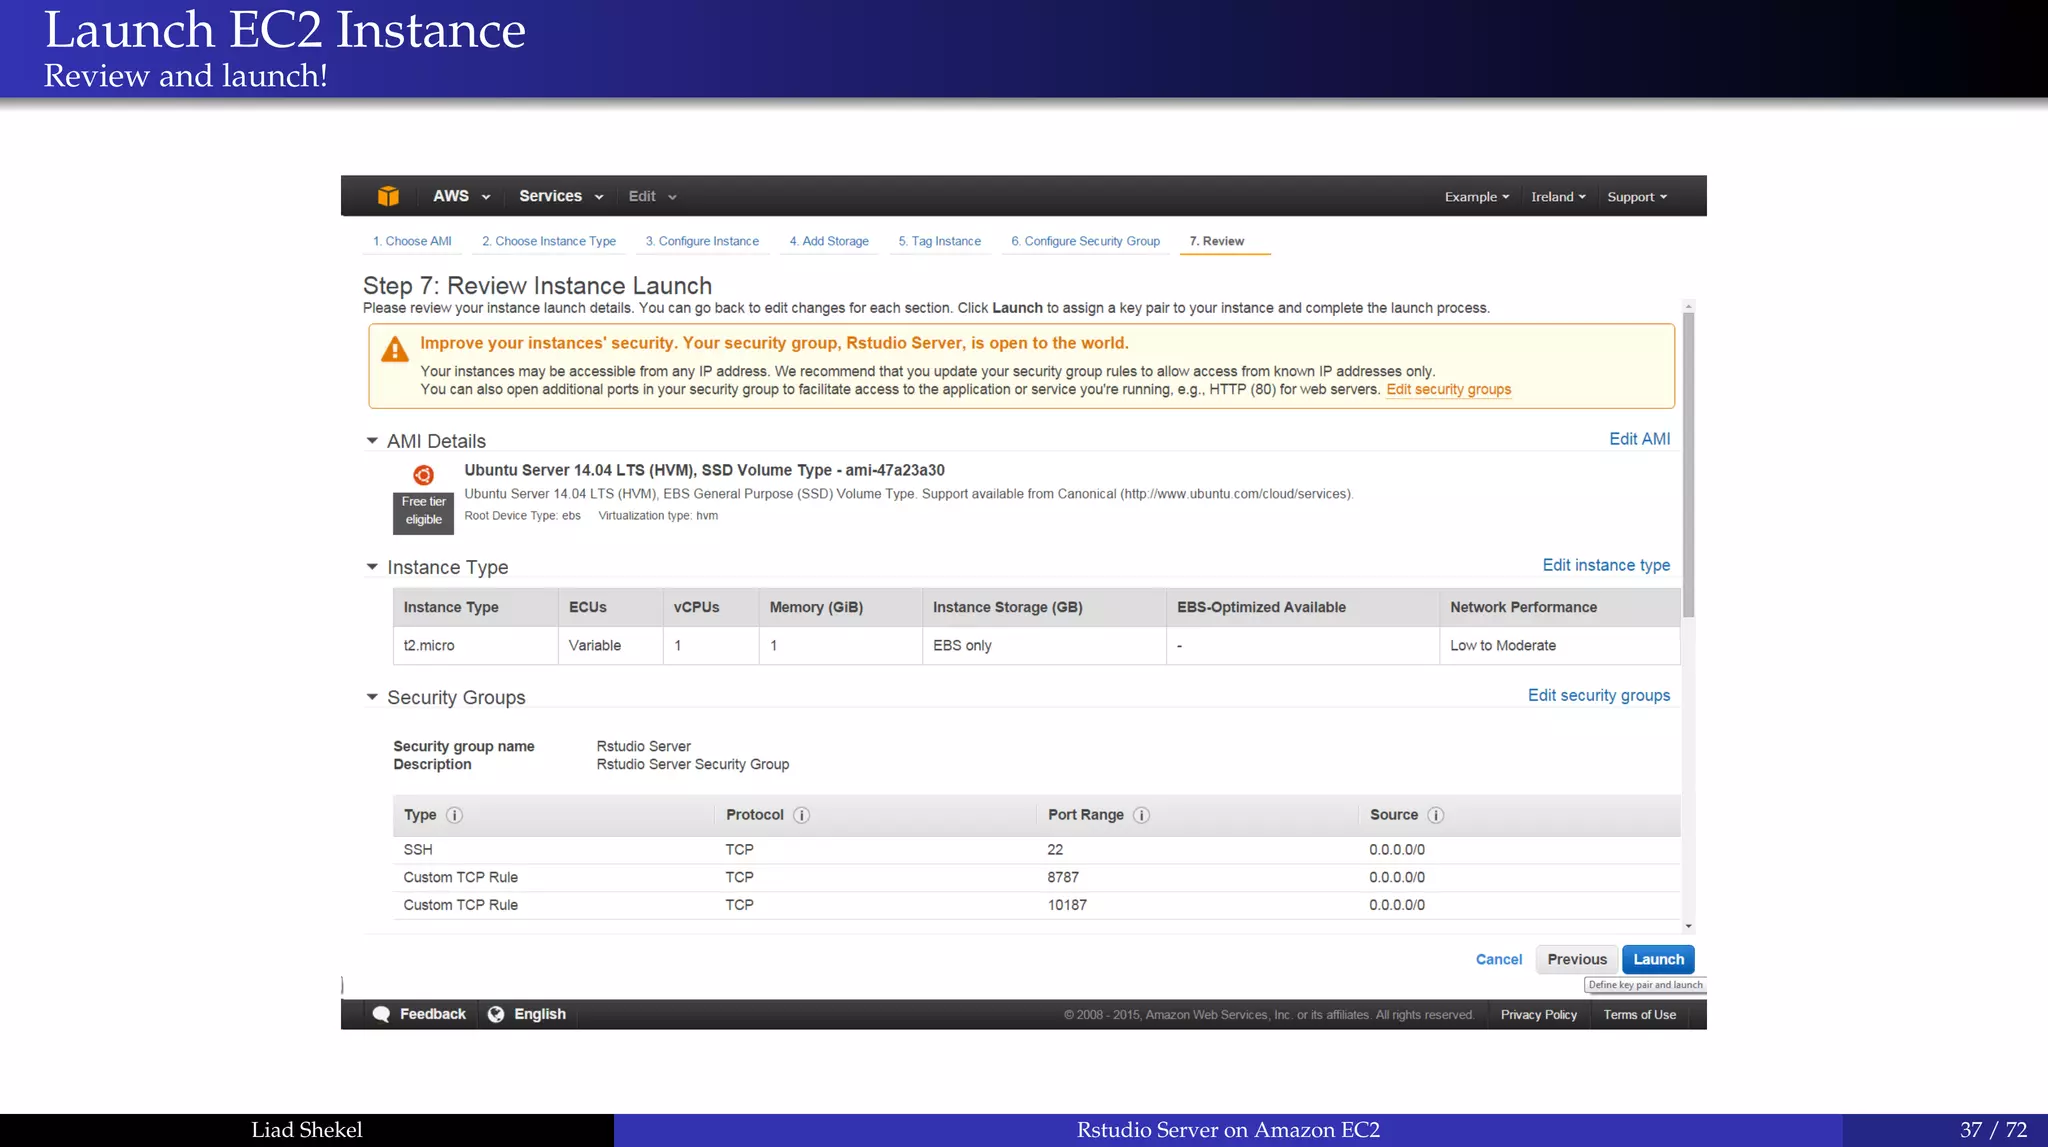This screenshot has height=1147, width=2048.
Task: Go to step 1 Choose AMI
Action: [x=412, y=241]
